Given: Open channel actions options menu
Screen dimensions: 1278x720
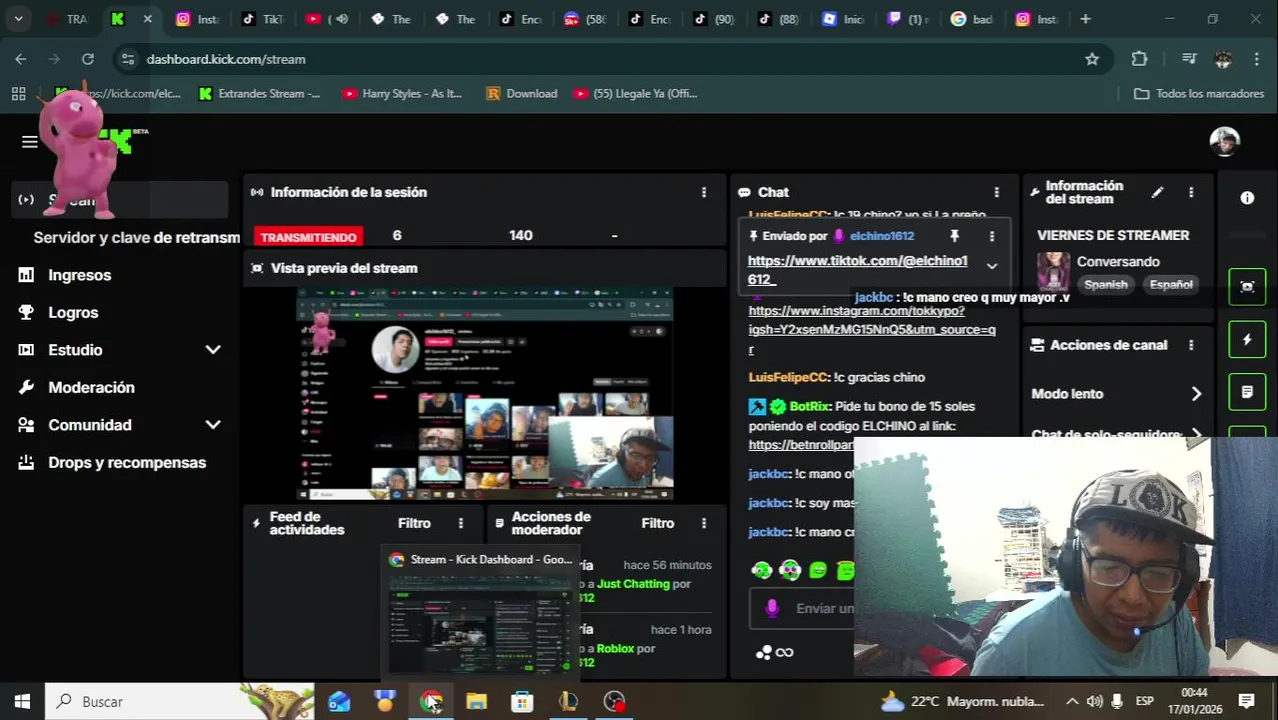Looking at the screenshot, I should [1190, 345].
